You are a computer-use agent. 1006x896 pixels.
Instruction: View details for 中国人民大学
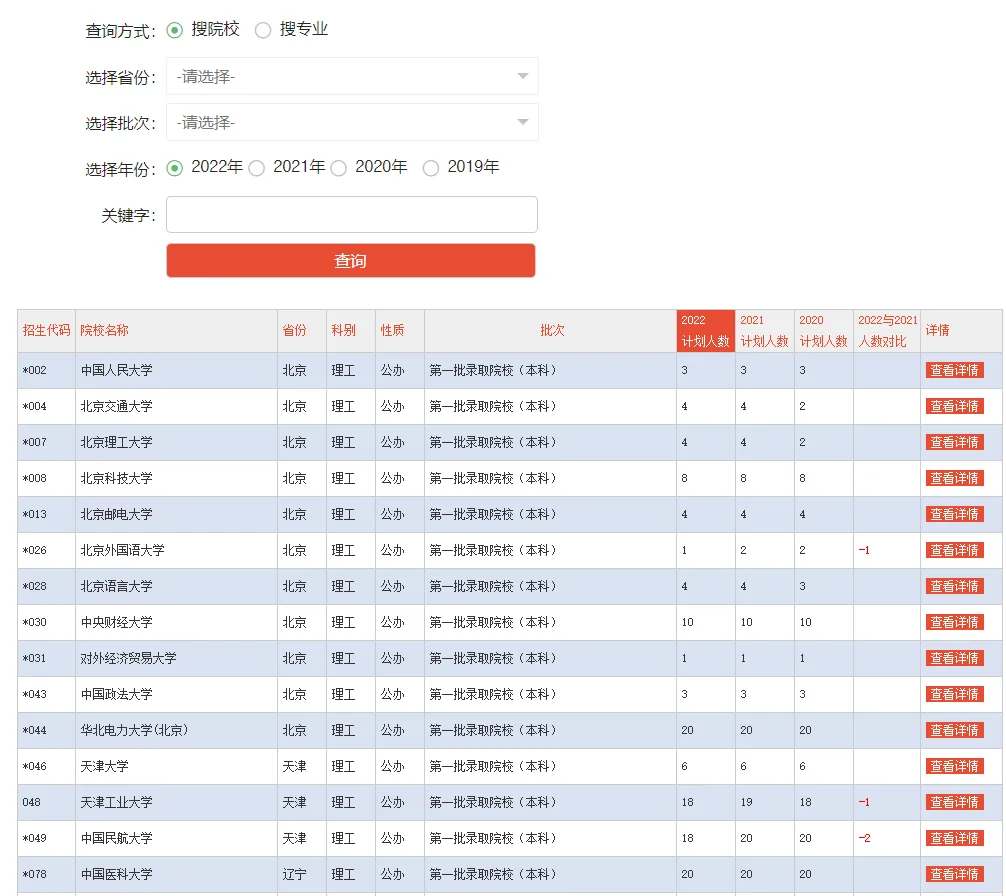pyautogui.click(x=955, y=370)
